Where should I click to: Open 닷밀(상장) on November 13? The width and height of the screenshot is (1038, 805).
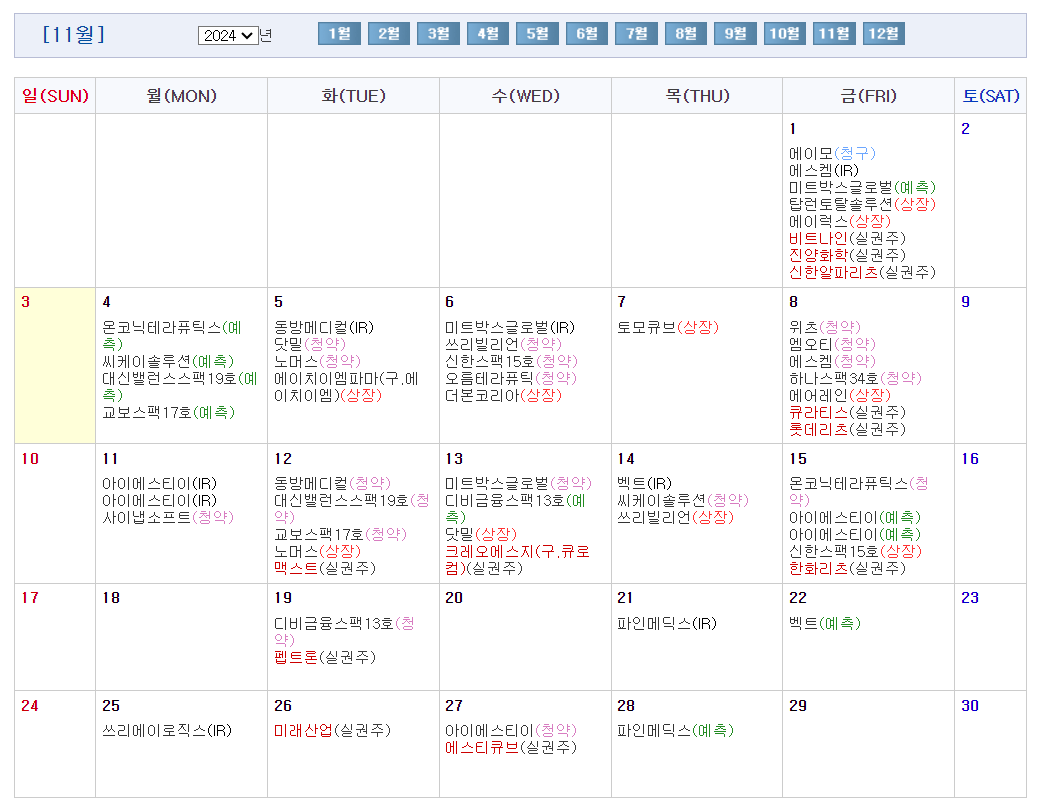tap(481, 534)
